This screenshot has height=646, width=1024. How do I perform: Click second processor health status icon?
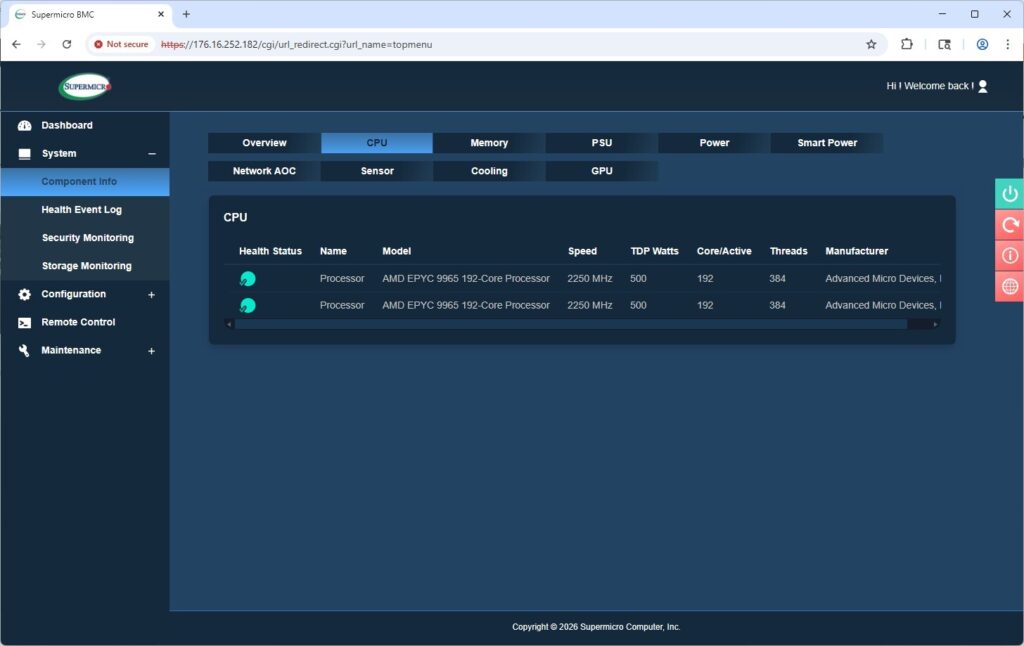(248, 306)
